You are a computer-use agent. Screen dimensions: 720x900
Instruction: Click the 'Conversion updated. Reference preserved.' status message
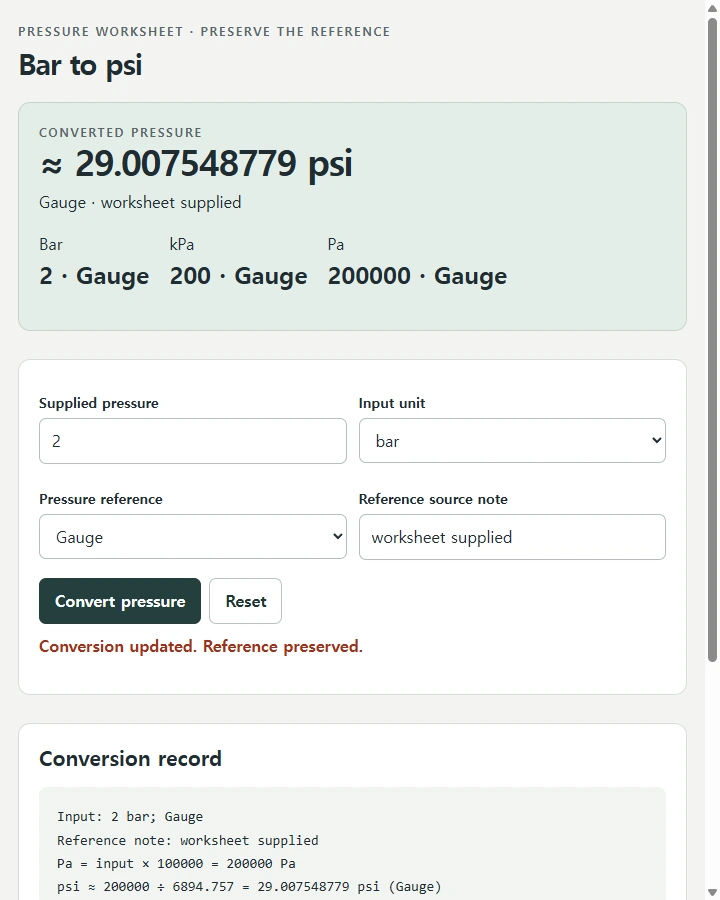[x=201, y=646]
